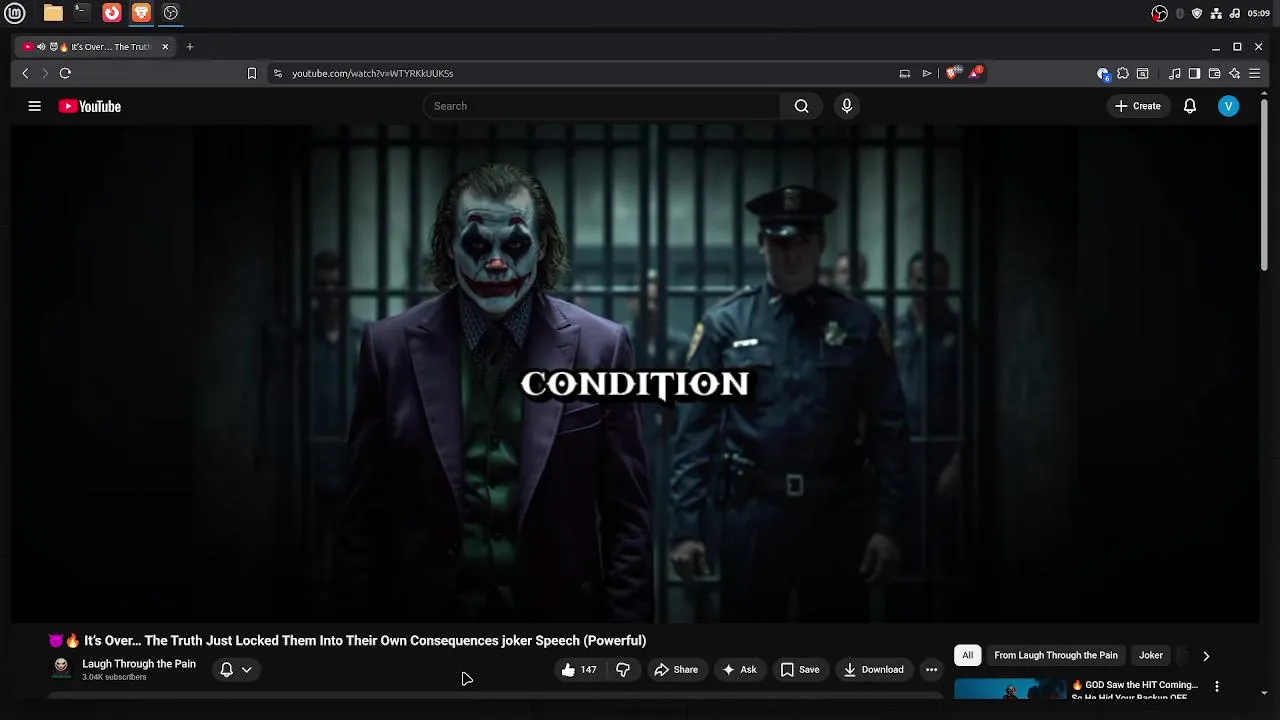Save video to a playlist
Viewport: 1280px width, 720px height.
pos(800,670)
